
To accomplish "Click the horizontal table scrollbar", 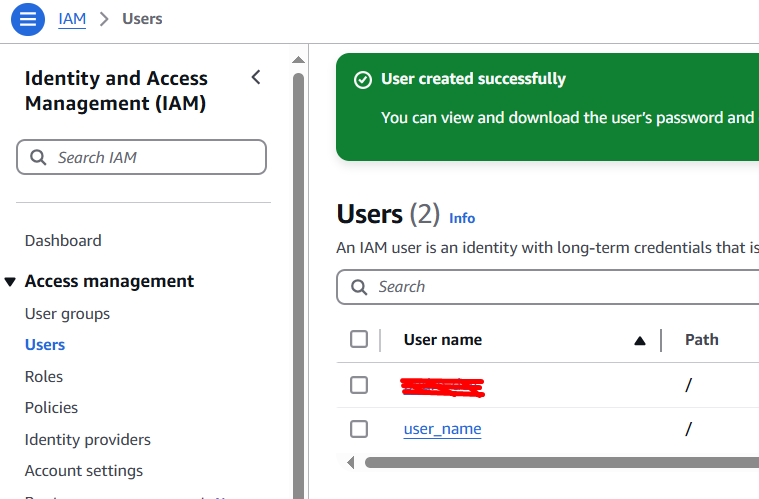I will [560, 462].
